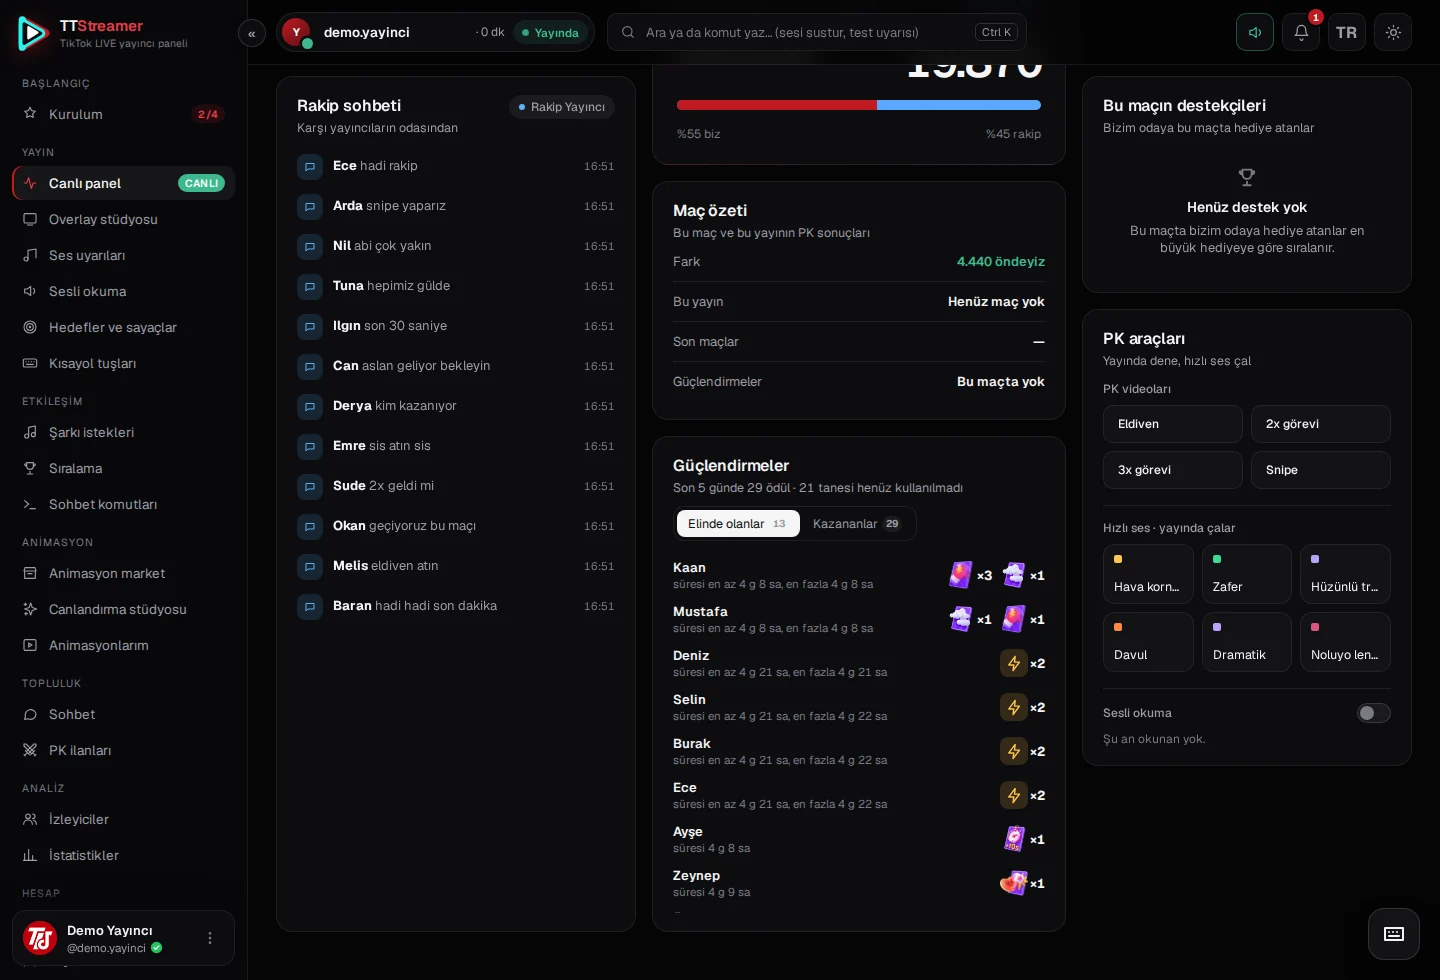Click Zeynep's heart glove power-up icon
The width and height of the screenshot is (1440, 980).
(x=1014, y=883)
